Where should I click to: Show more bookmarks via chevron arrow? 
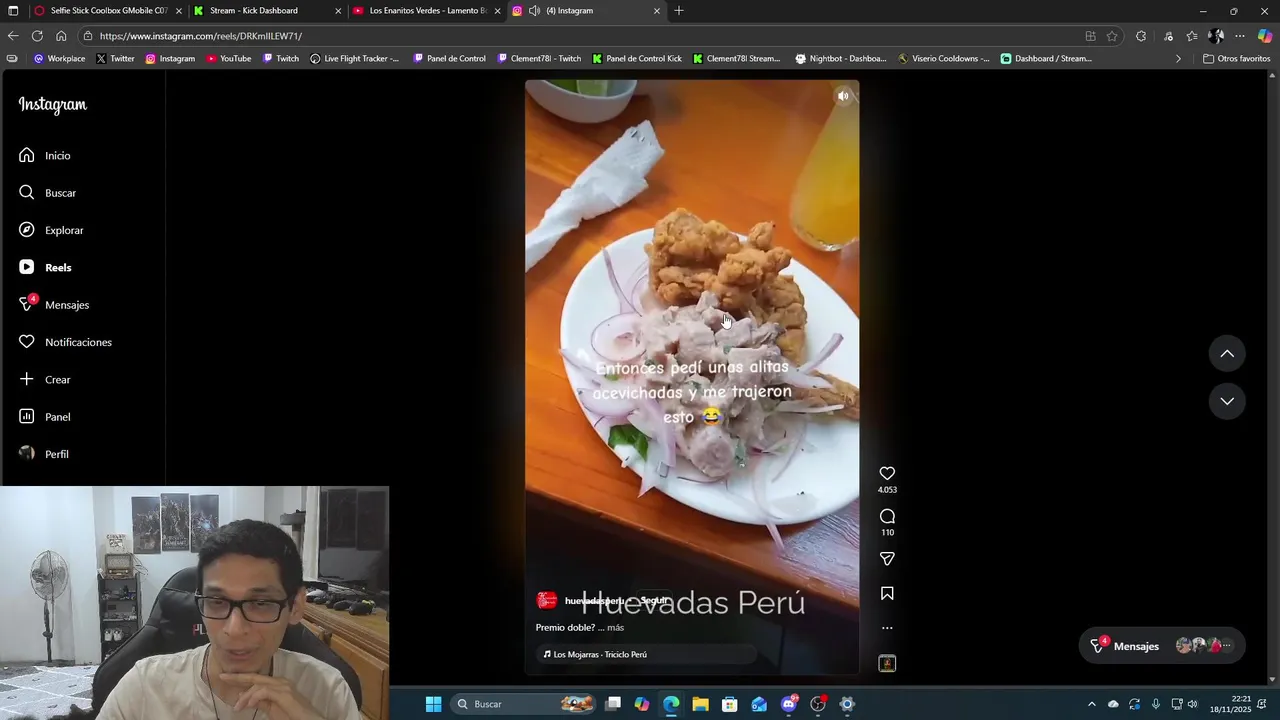coord(1178,59)
